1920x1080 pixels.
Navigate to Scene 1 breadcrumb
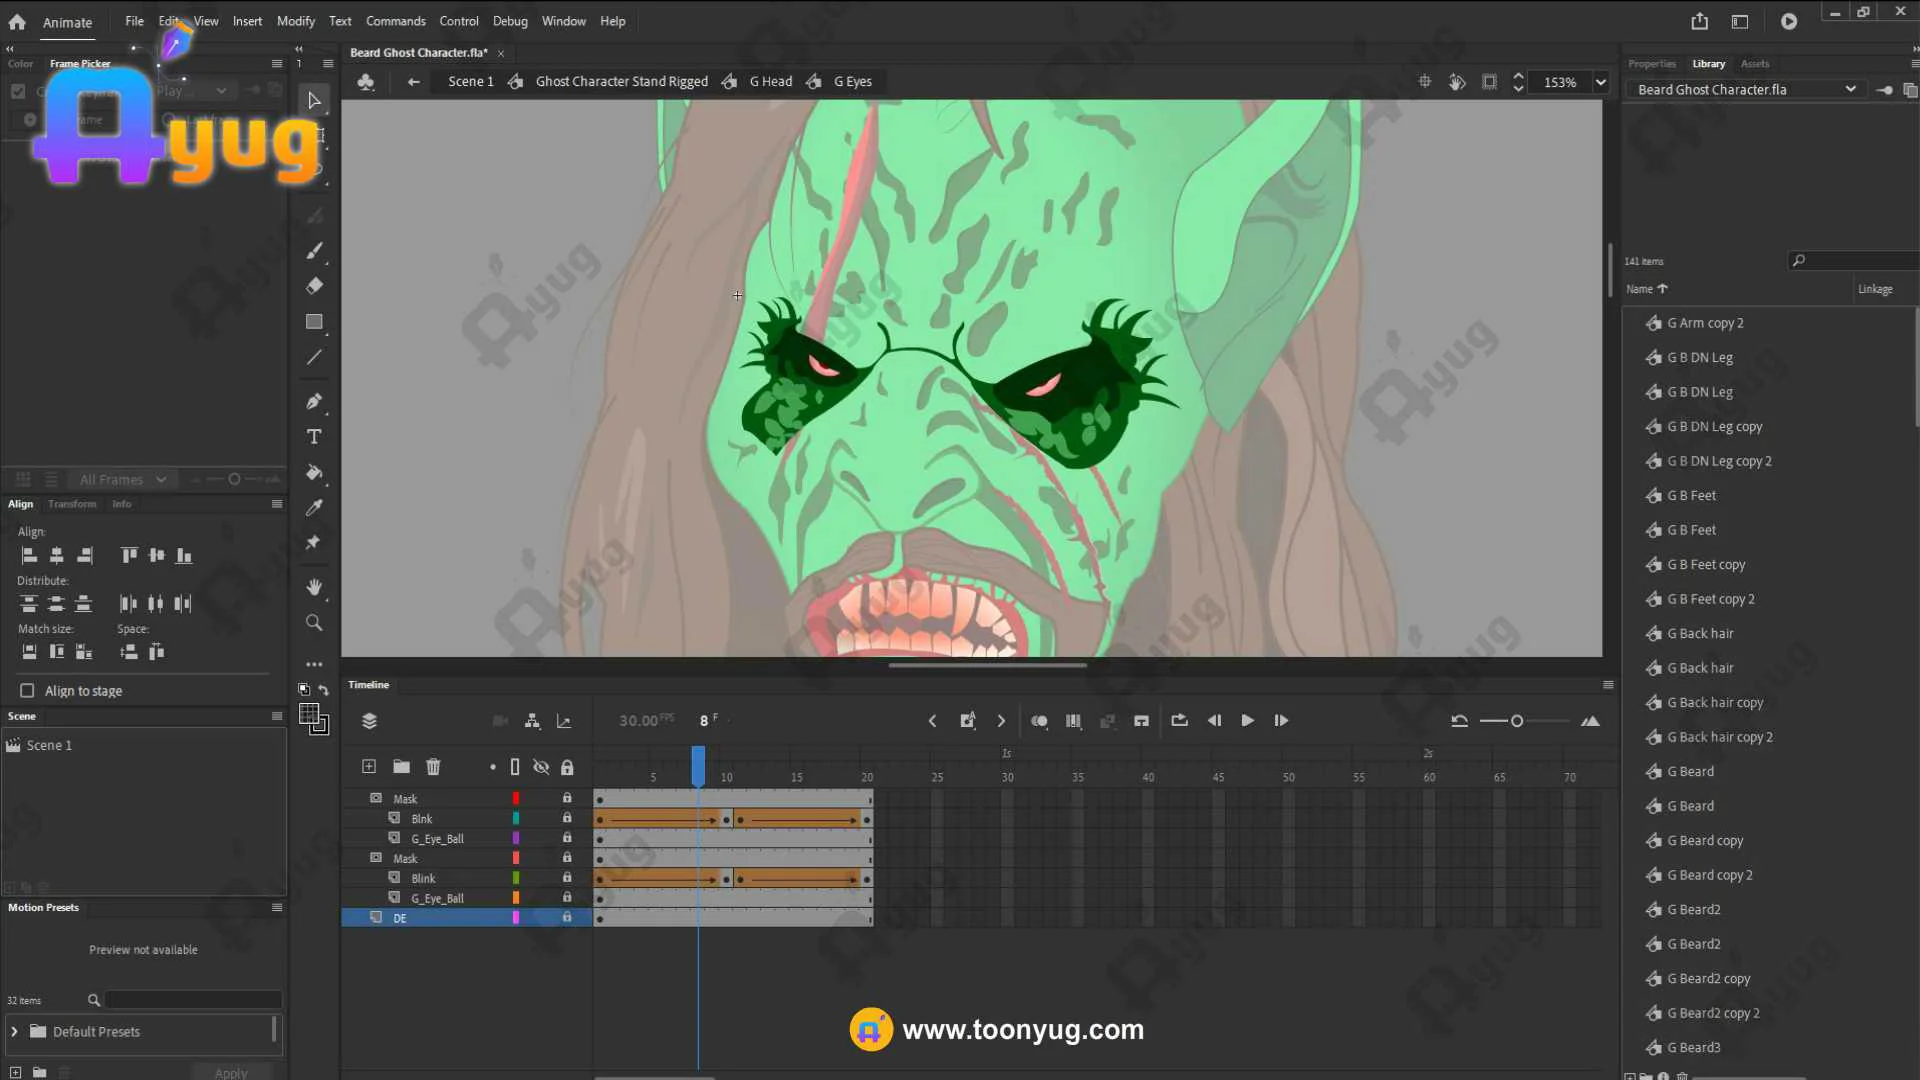pos(470,81)
